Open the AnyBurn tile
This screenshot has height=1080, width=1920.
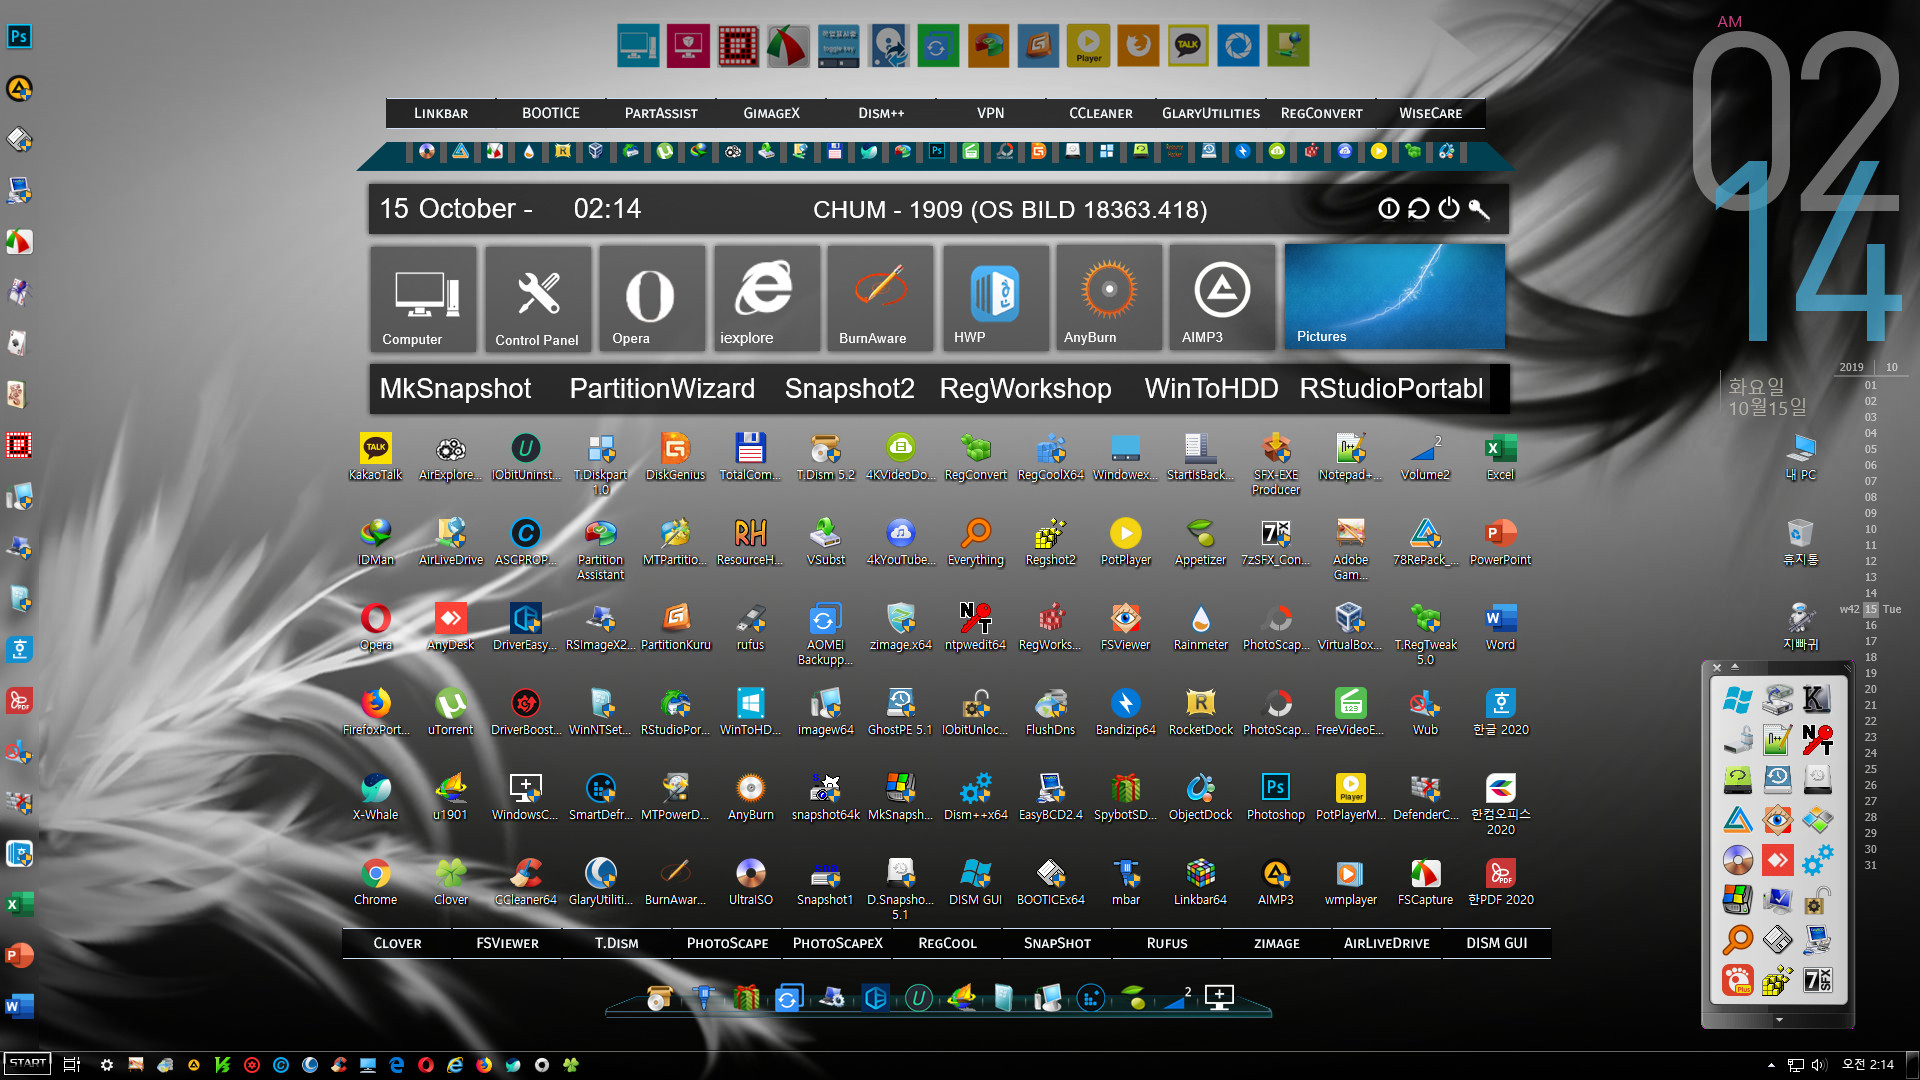click(1108, 297)
